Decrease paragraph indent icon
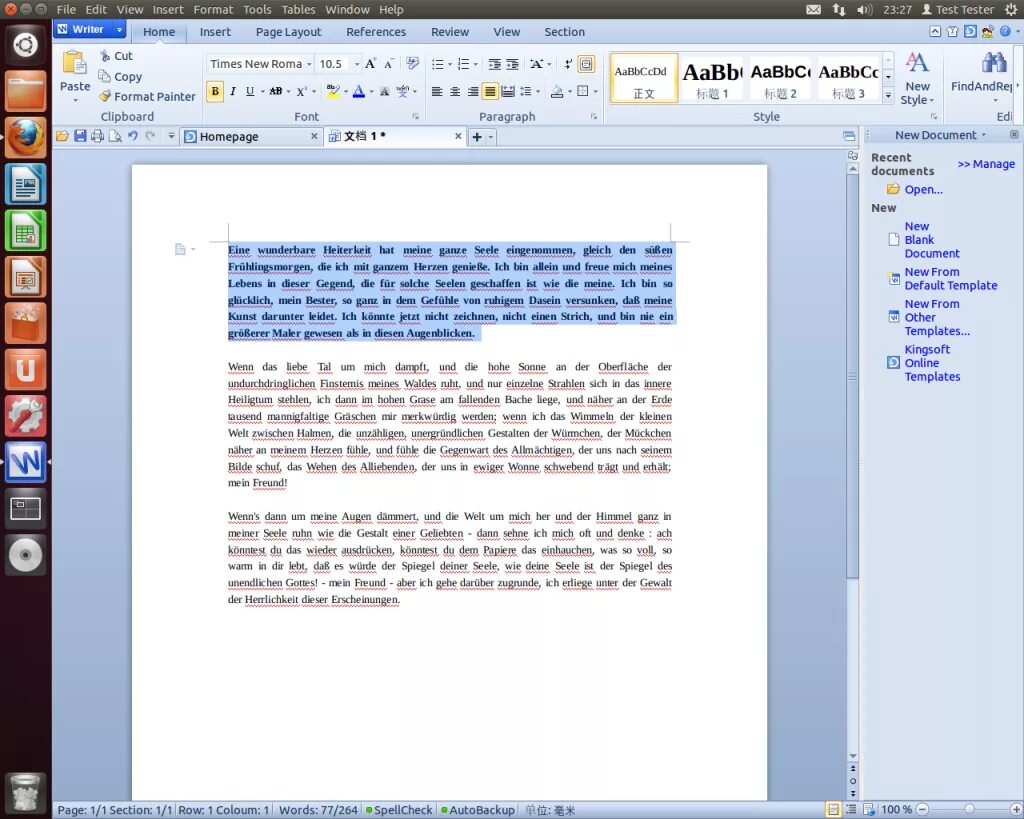This screenshot has height=819, width=1024. coord(495,64)
